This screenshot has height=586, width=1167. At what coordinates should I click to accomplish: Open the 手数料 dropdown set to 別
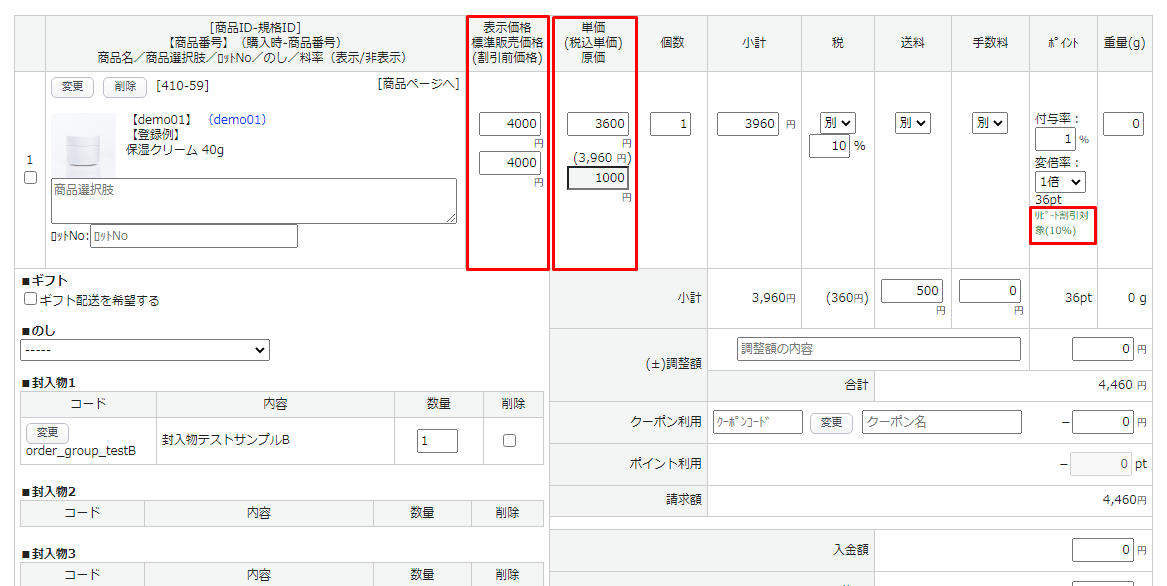[x=990, y=123]
